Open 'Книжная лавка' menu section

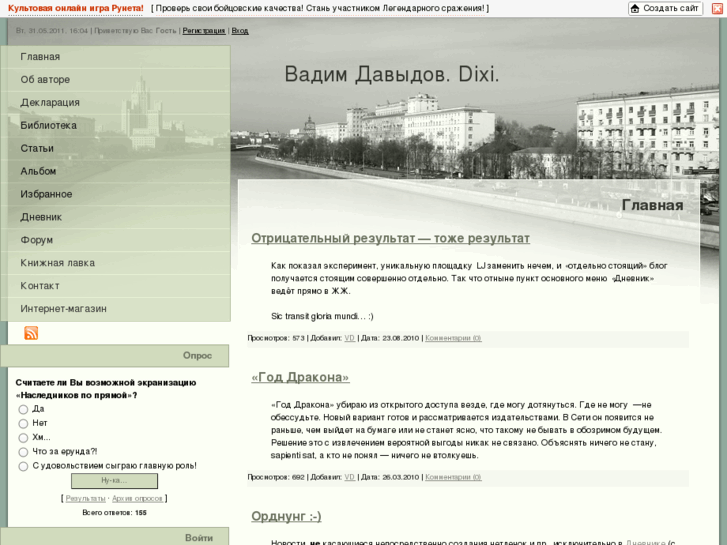[58, 263]
